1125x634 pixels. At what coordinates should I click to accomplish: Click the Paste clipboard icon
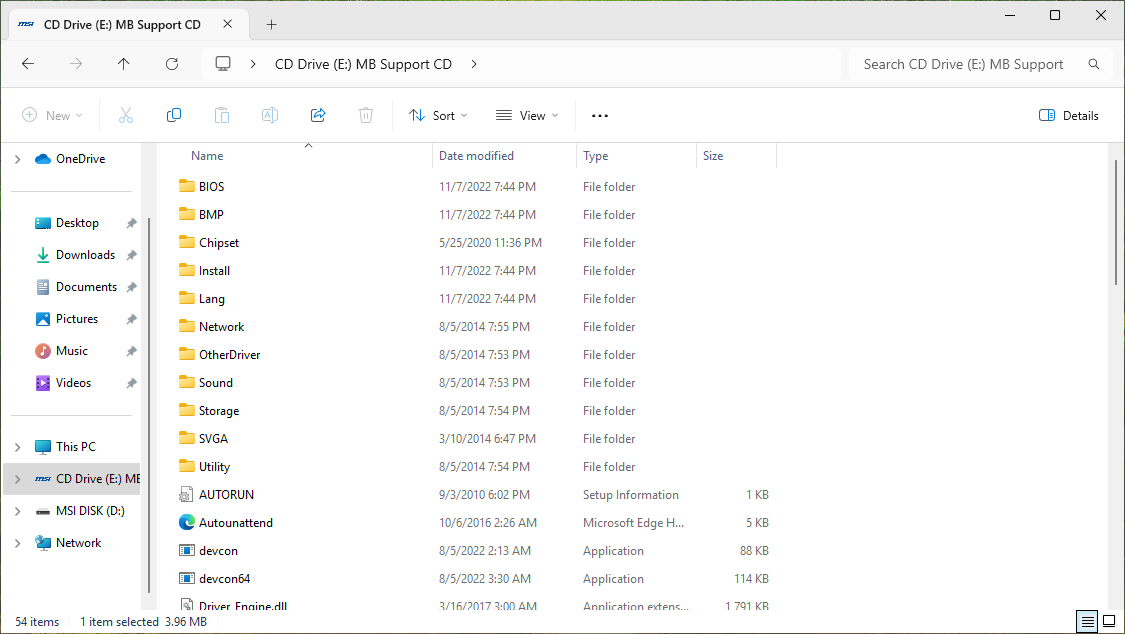click(222, 115)
